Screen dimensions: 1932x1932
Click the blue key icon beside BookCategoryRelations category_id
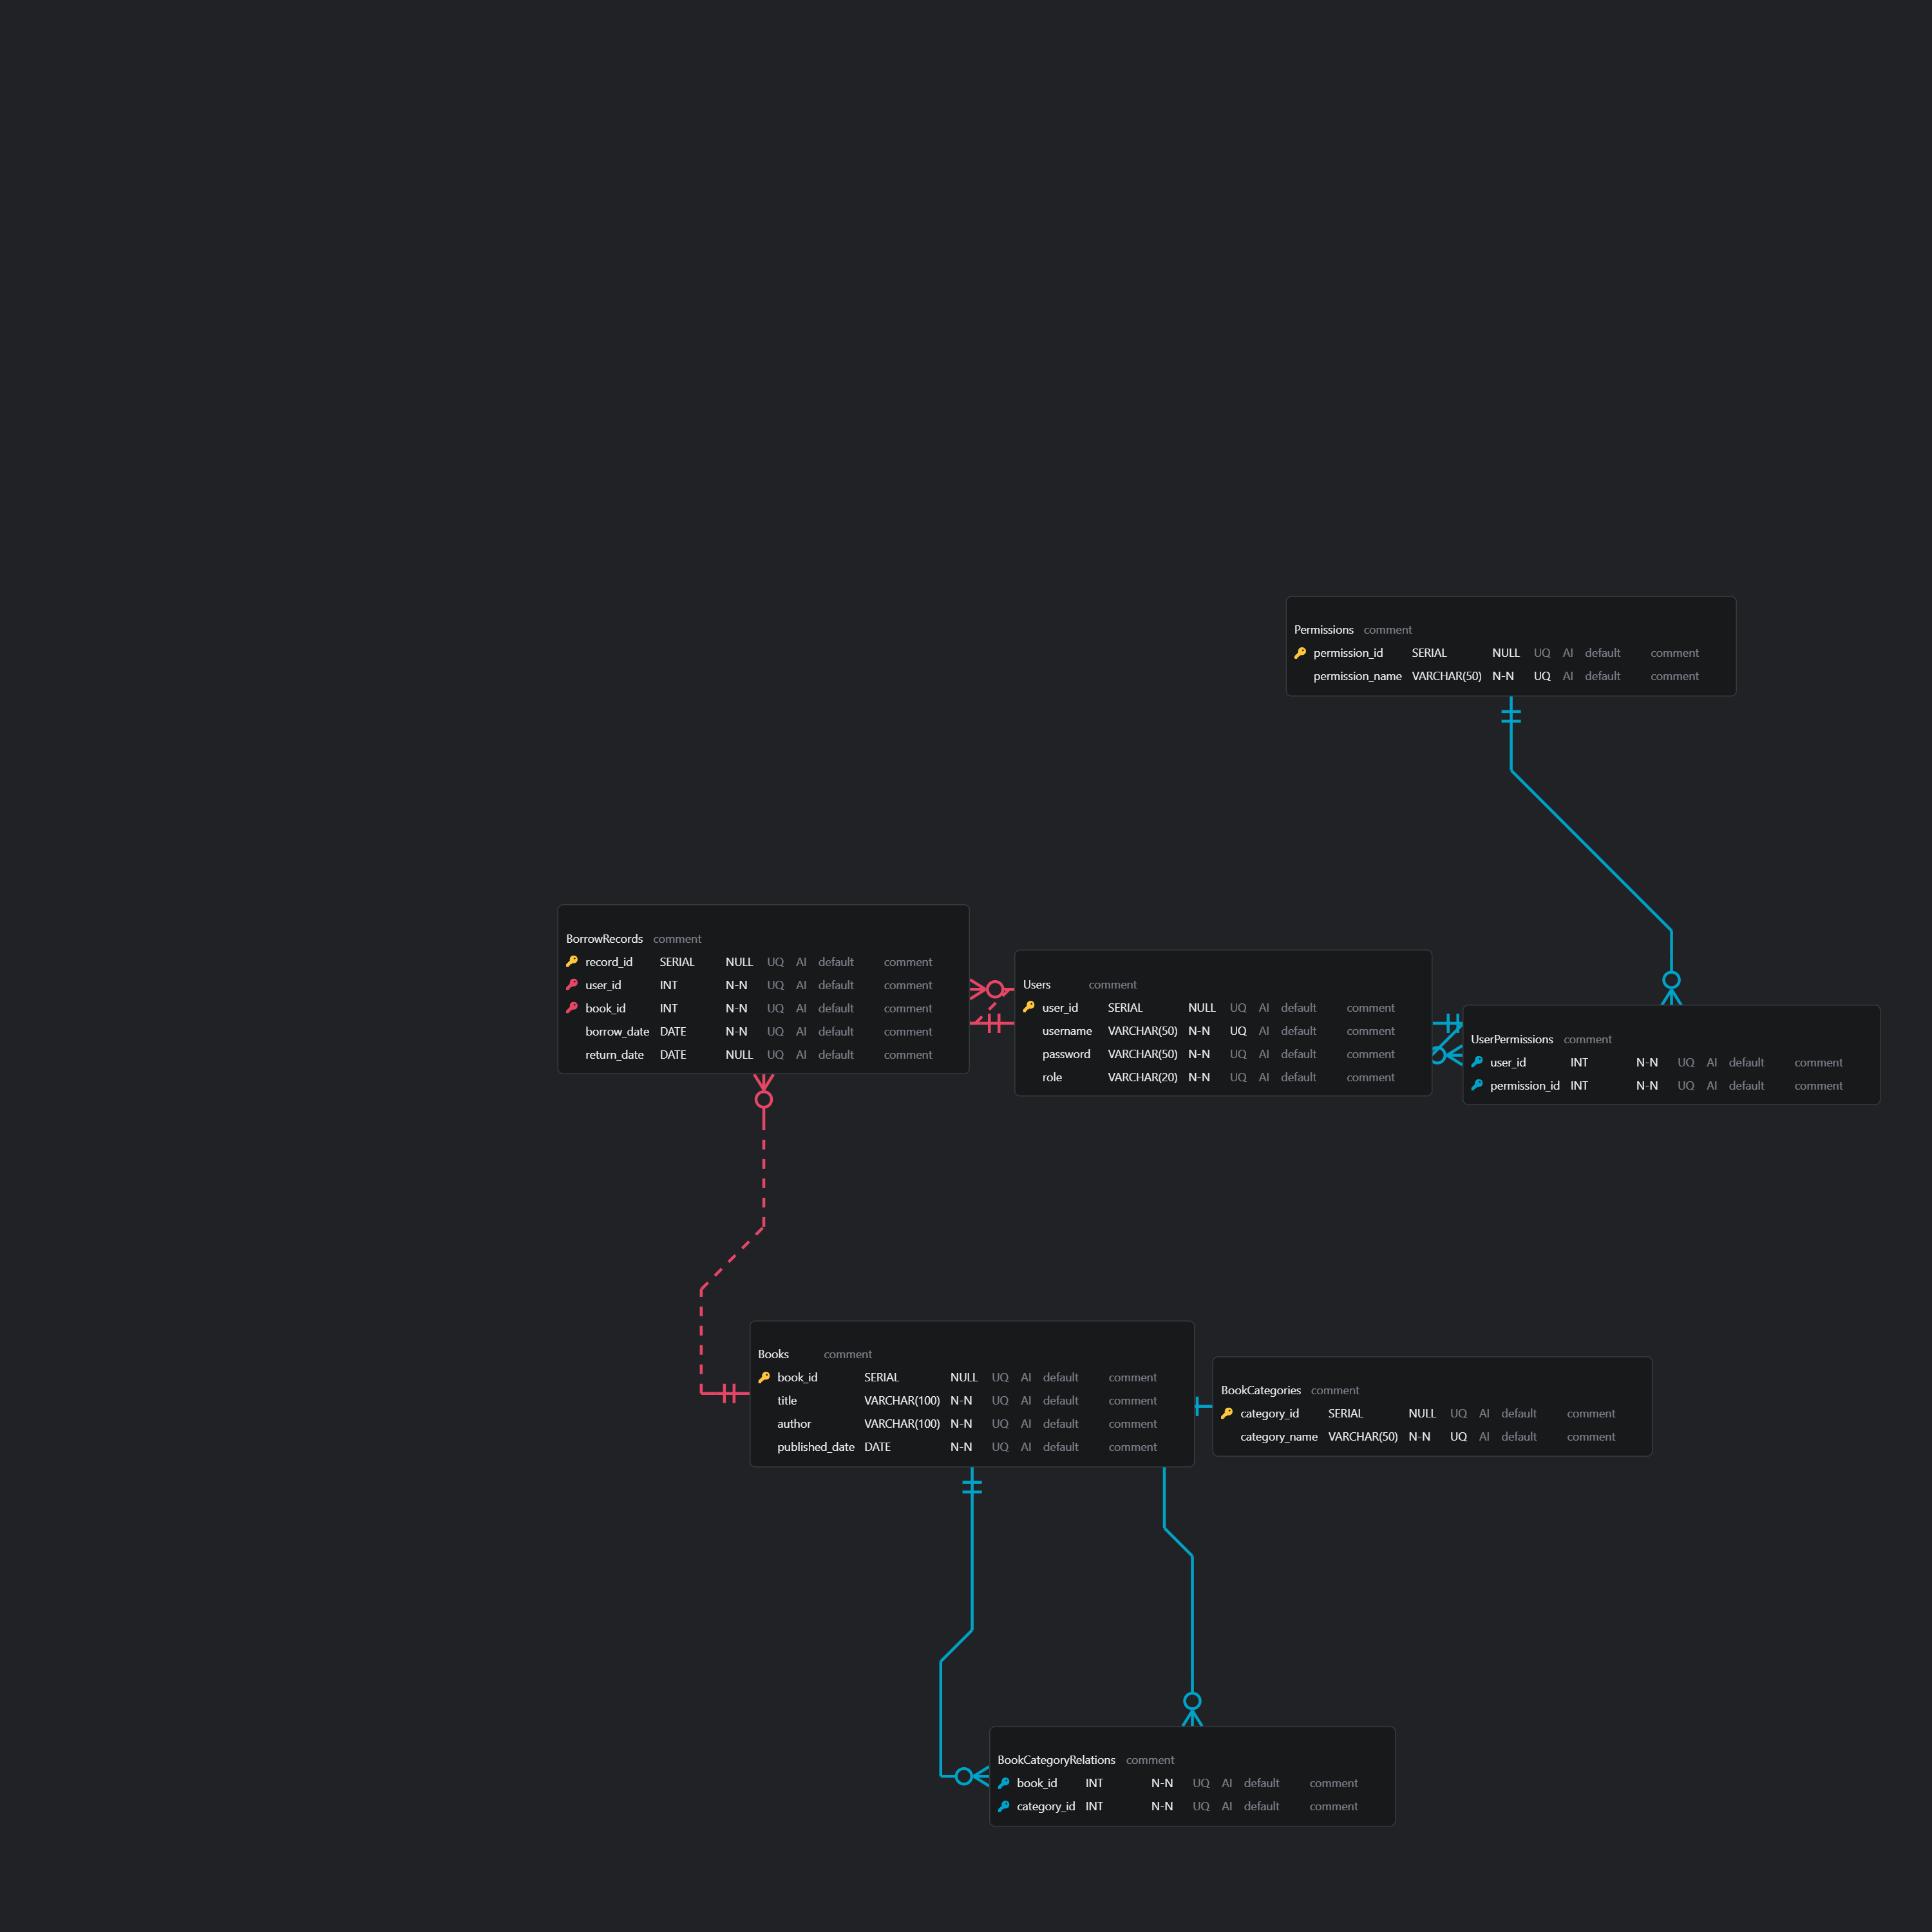1004,1806
